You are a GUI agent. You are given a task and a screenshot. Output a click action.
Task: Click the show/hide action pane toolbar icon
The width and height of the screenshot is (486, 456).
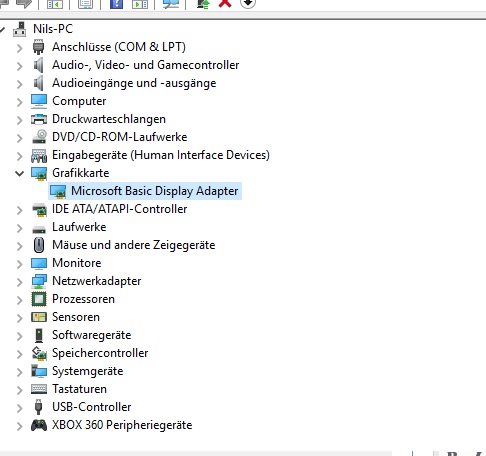tap(140, 3)
